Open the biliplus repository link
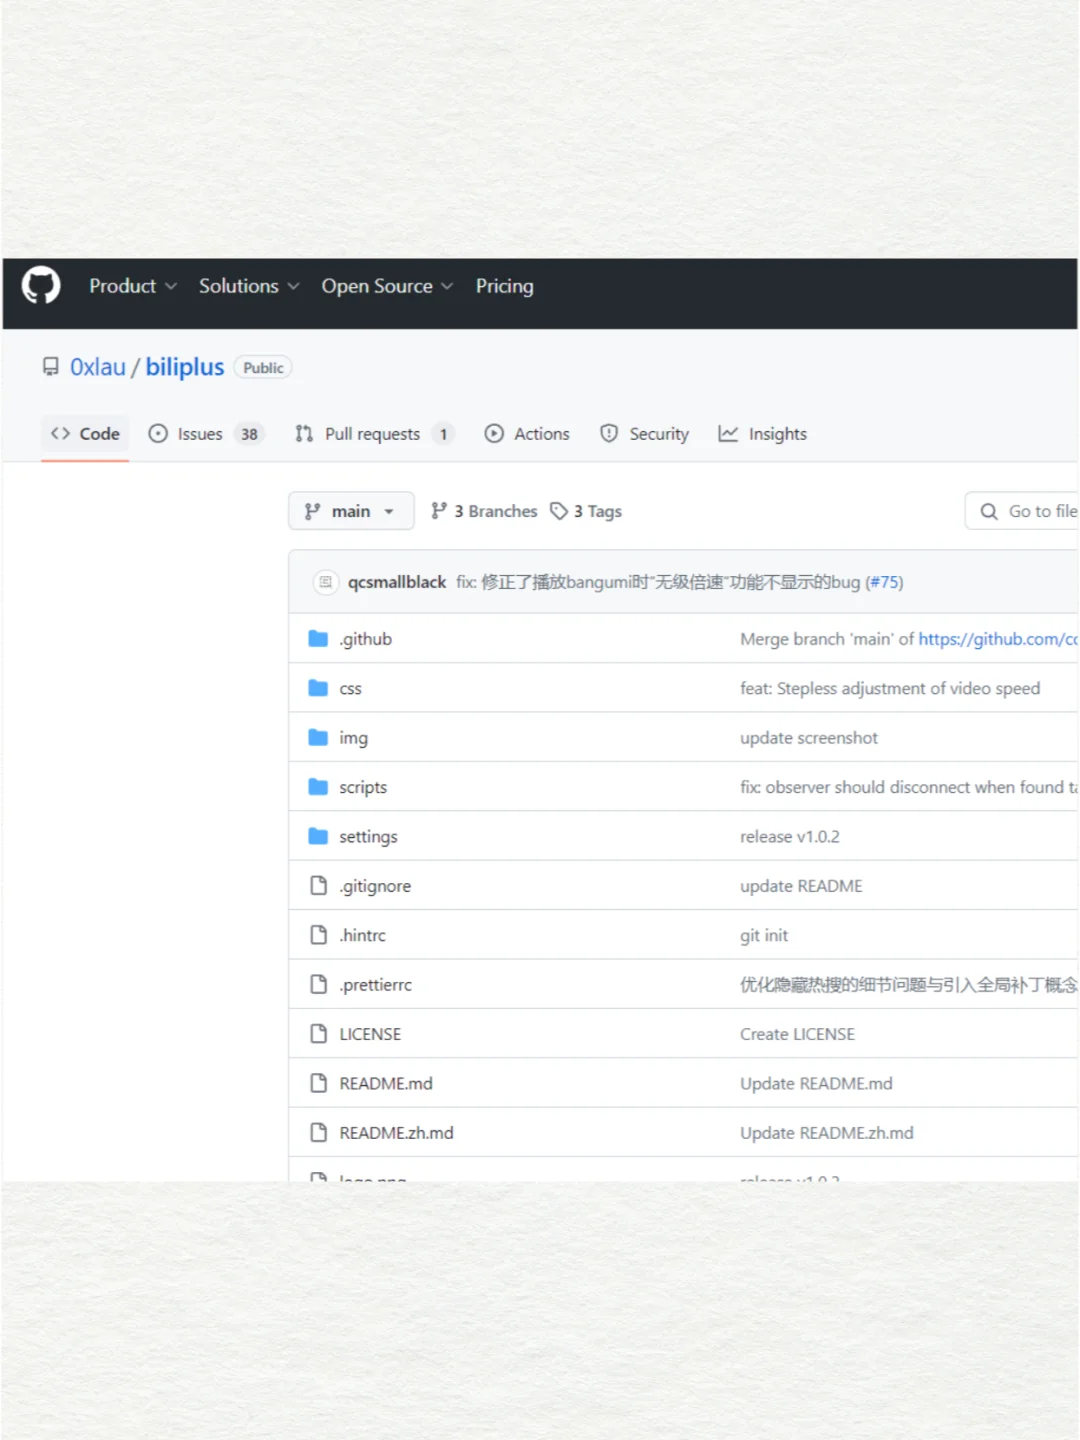 coord(185,367)
